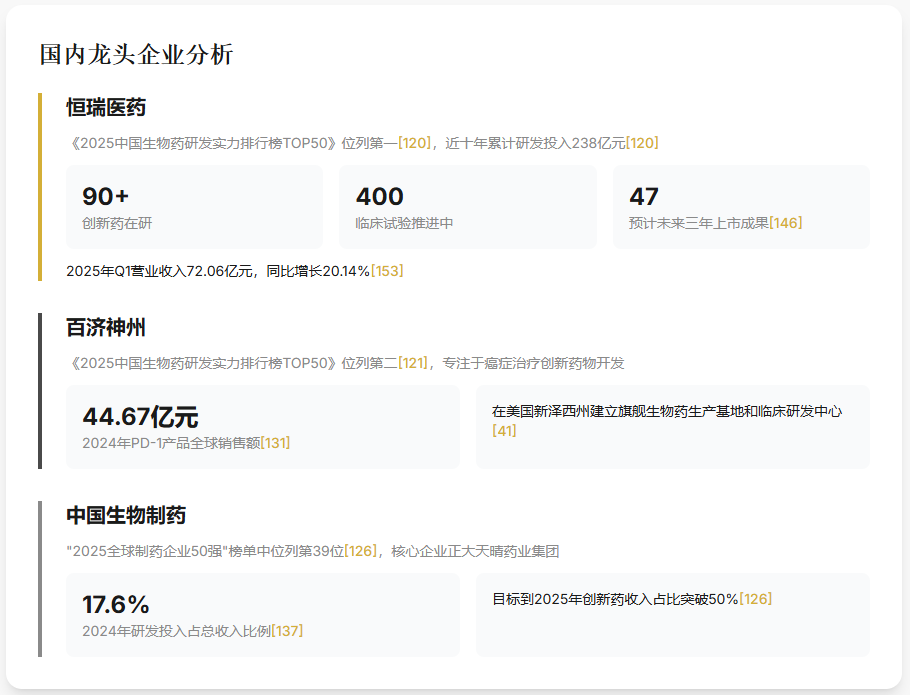Open citation [137] after 研发投入占总收入比例
This screenshot has width=910, height=695.
pyautogui.click(x=287, y=631)
